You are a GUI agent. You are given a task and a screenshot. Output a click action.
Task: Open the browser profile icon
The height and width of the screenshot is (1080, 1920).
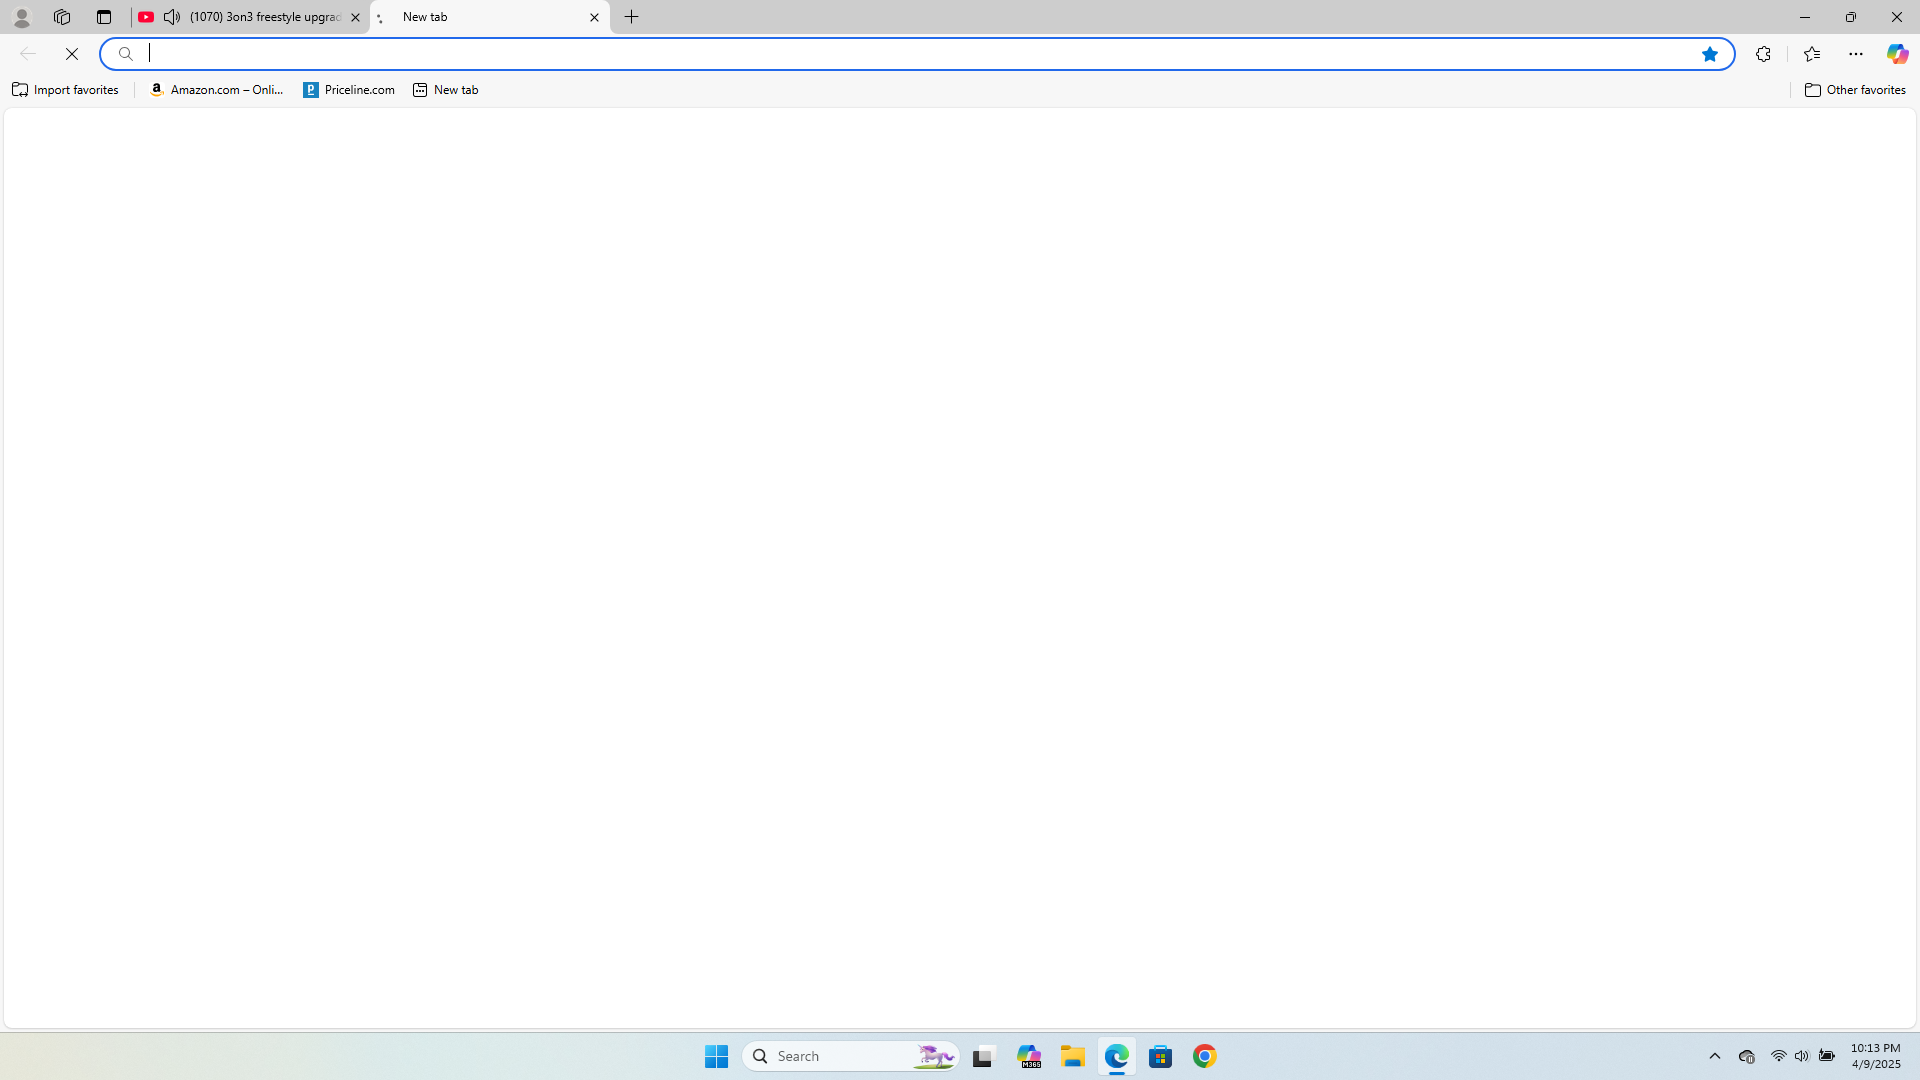tap(21, 17)
